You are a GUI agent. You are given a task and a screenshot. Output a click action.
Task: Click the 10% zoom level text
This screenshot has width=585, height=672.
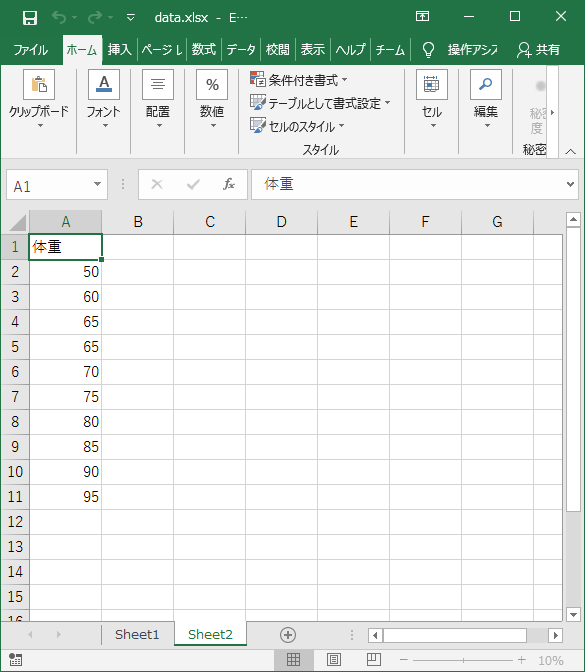[x=551, y=660]
